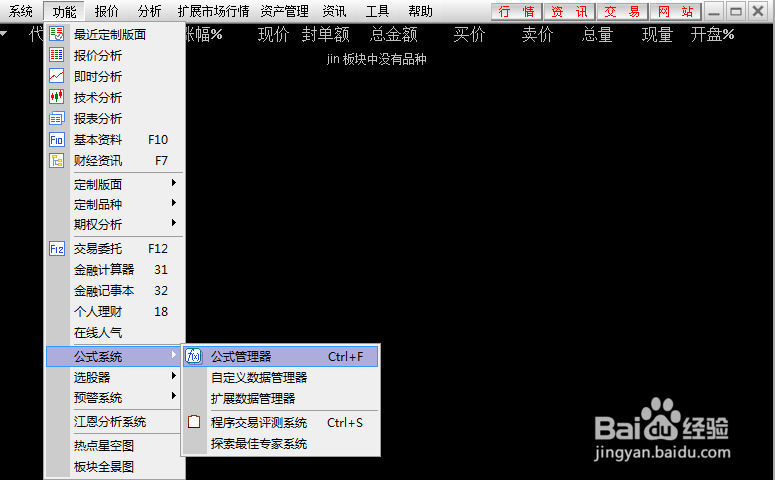Open the 报价 menu

pyautogui.click(x=107, y=11)
